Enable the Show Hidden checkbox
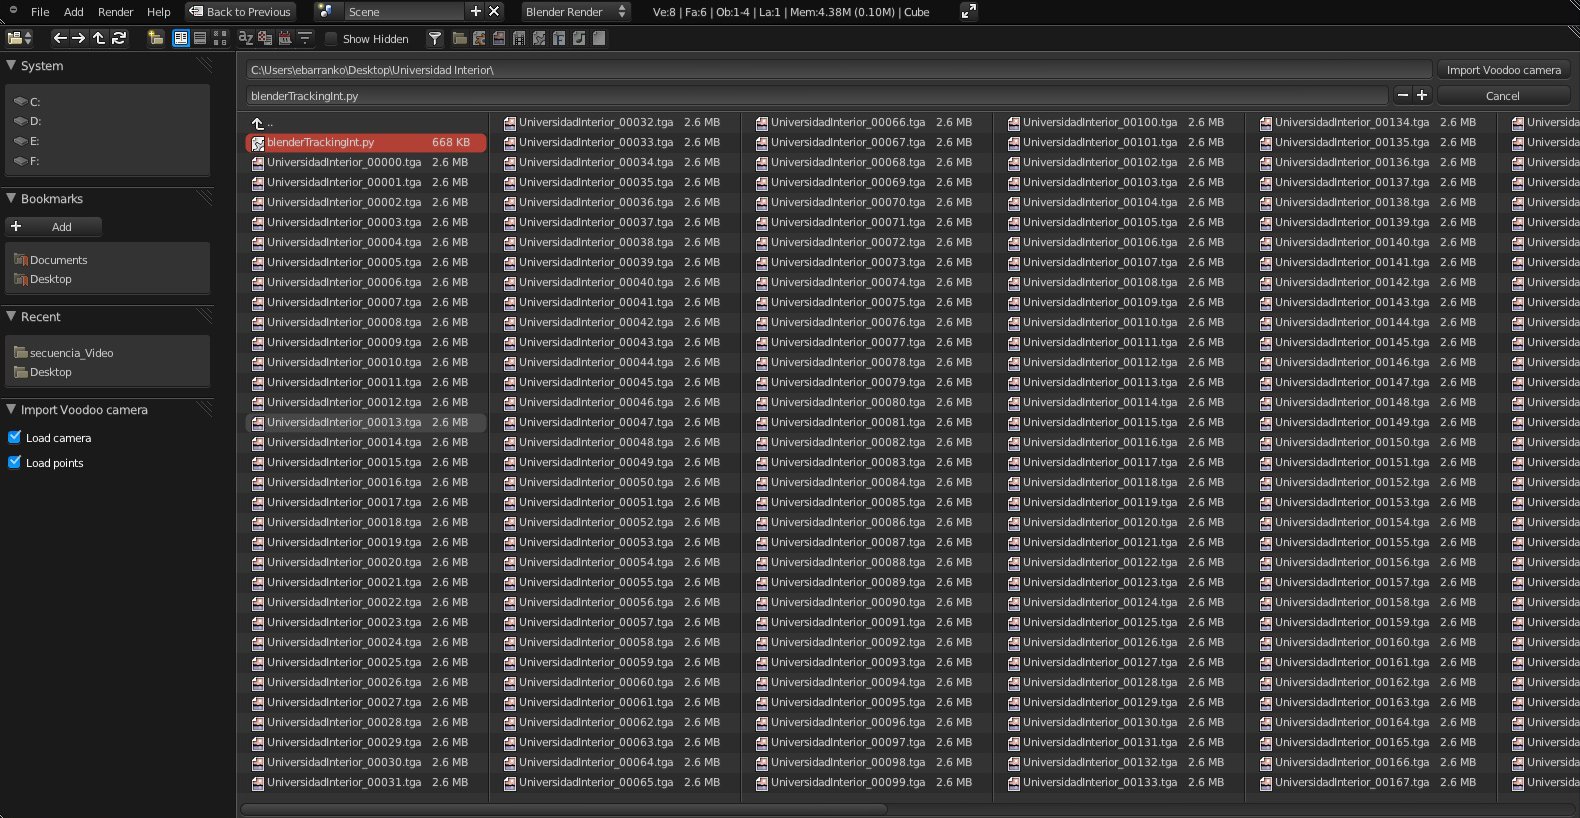Image resolution: width=1580 pixels, height=818 pixels. tap(332, 39)
